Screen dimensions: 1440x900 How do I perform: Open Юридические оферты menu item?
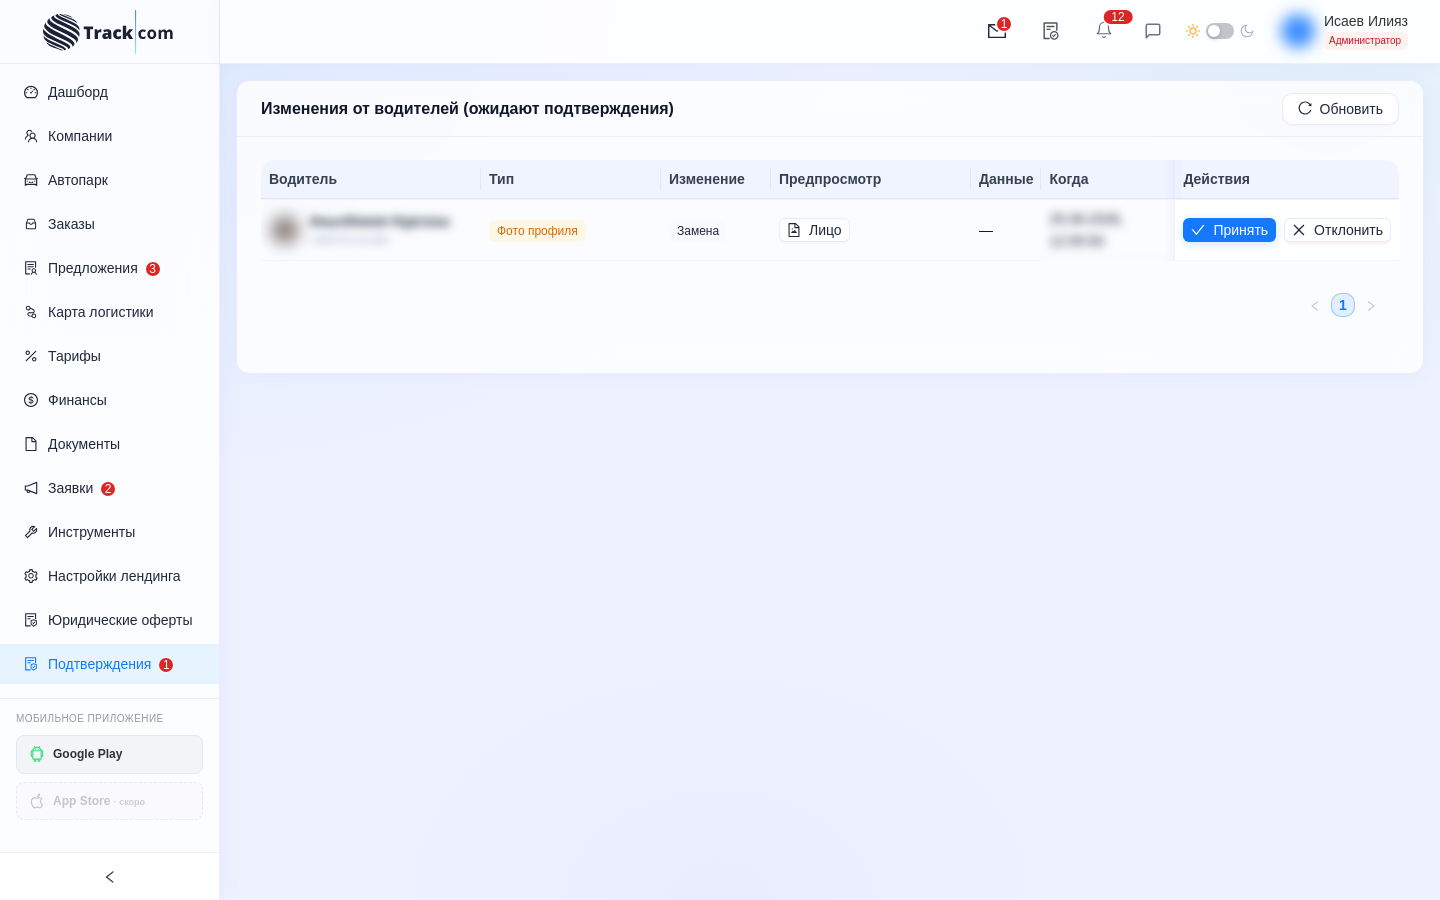(109, 620)
